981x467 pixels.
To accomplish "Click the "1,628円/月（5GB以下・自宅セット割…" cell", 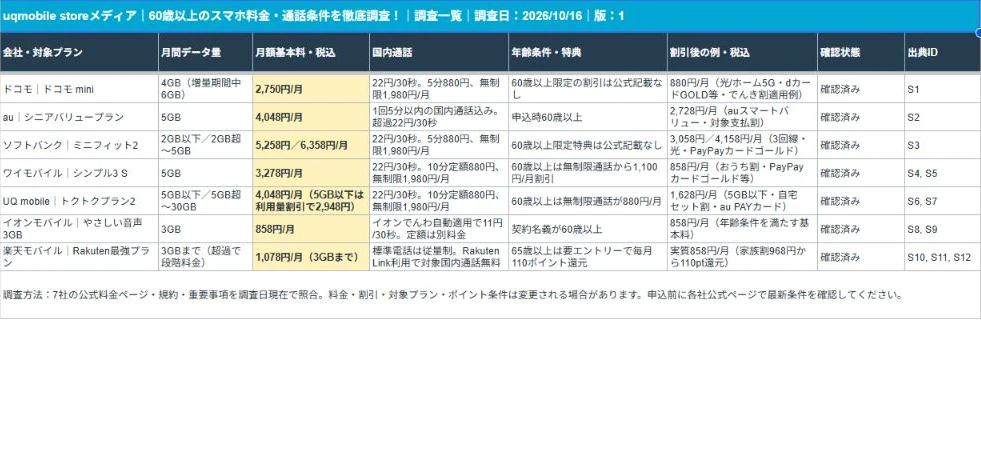I will [x=742, y=200].
